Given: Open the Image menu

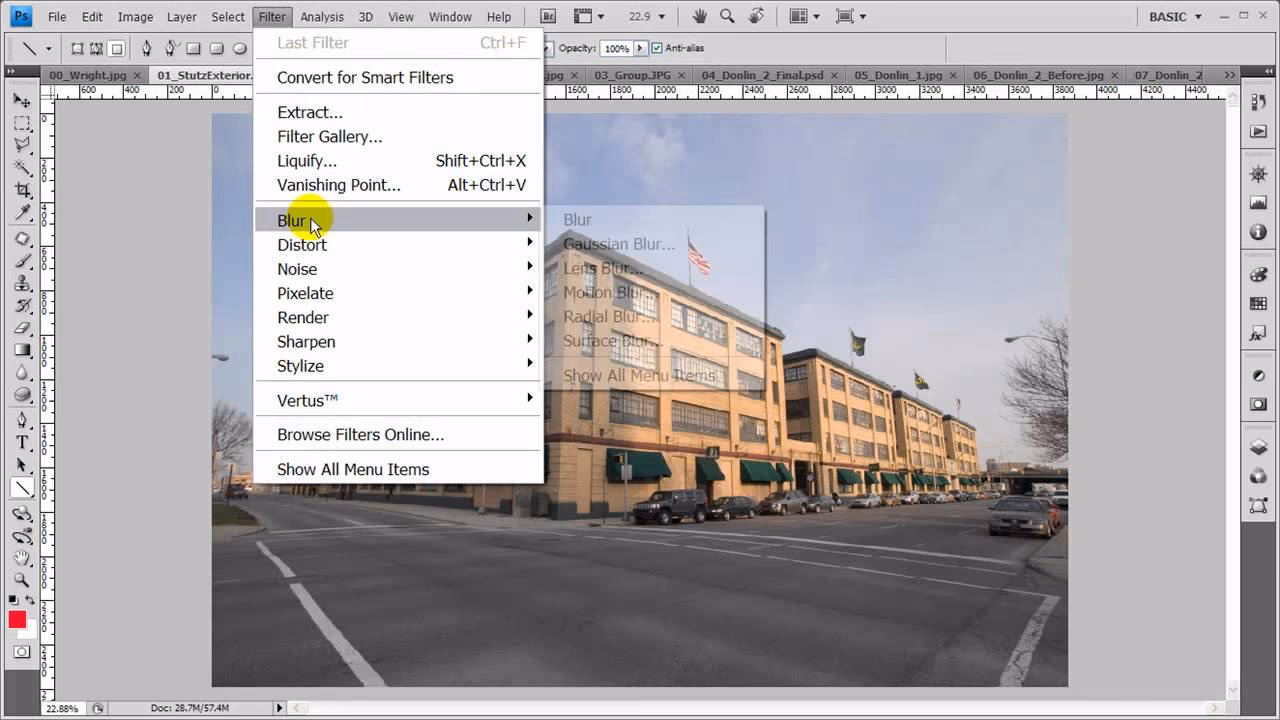Looking at the screenshot, I should click(x=135, y=16).
